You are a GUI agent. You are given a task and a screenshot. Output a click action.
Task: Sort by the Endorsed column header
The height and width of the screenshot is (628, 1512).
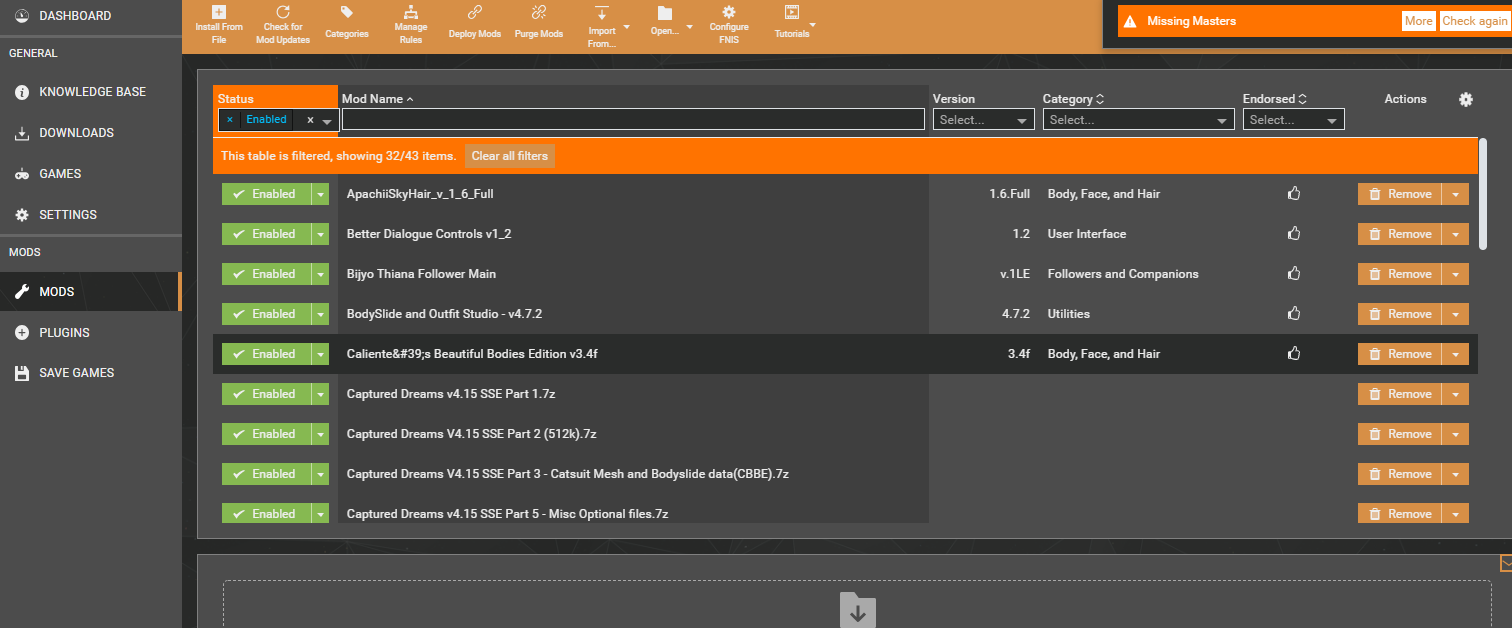coord(1275,99)
